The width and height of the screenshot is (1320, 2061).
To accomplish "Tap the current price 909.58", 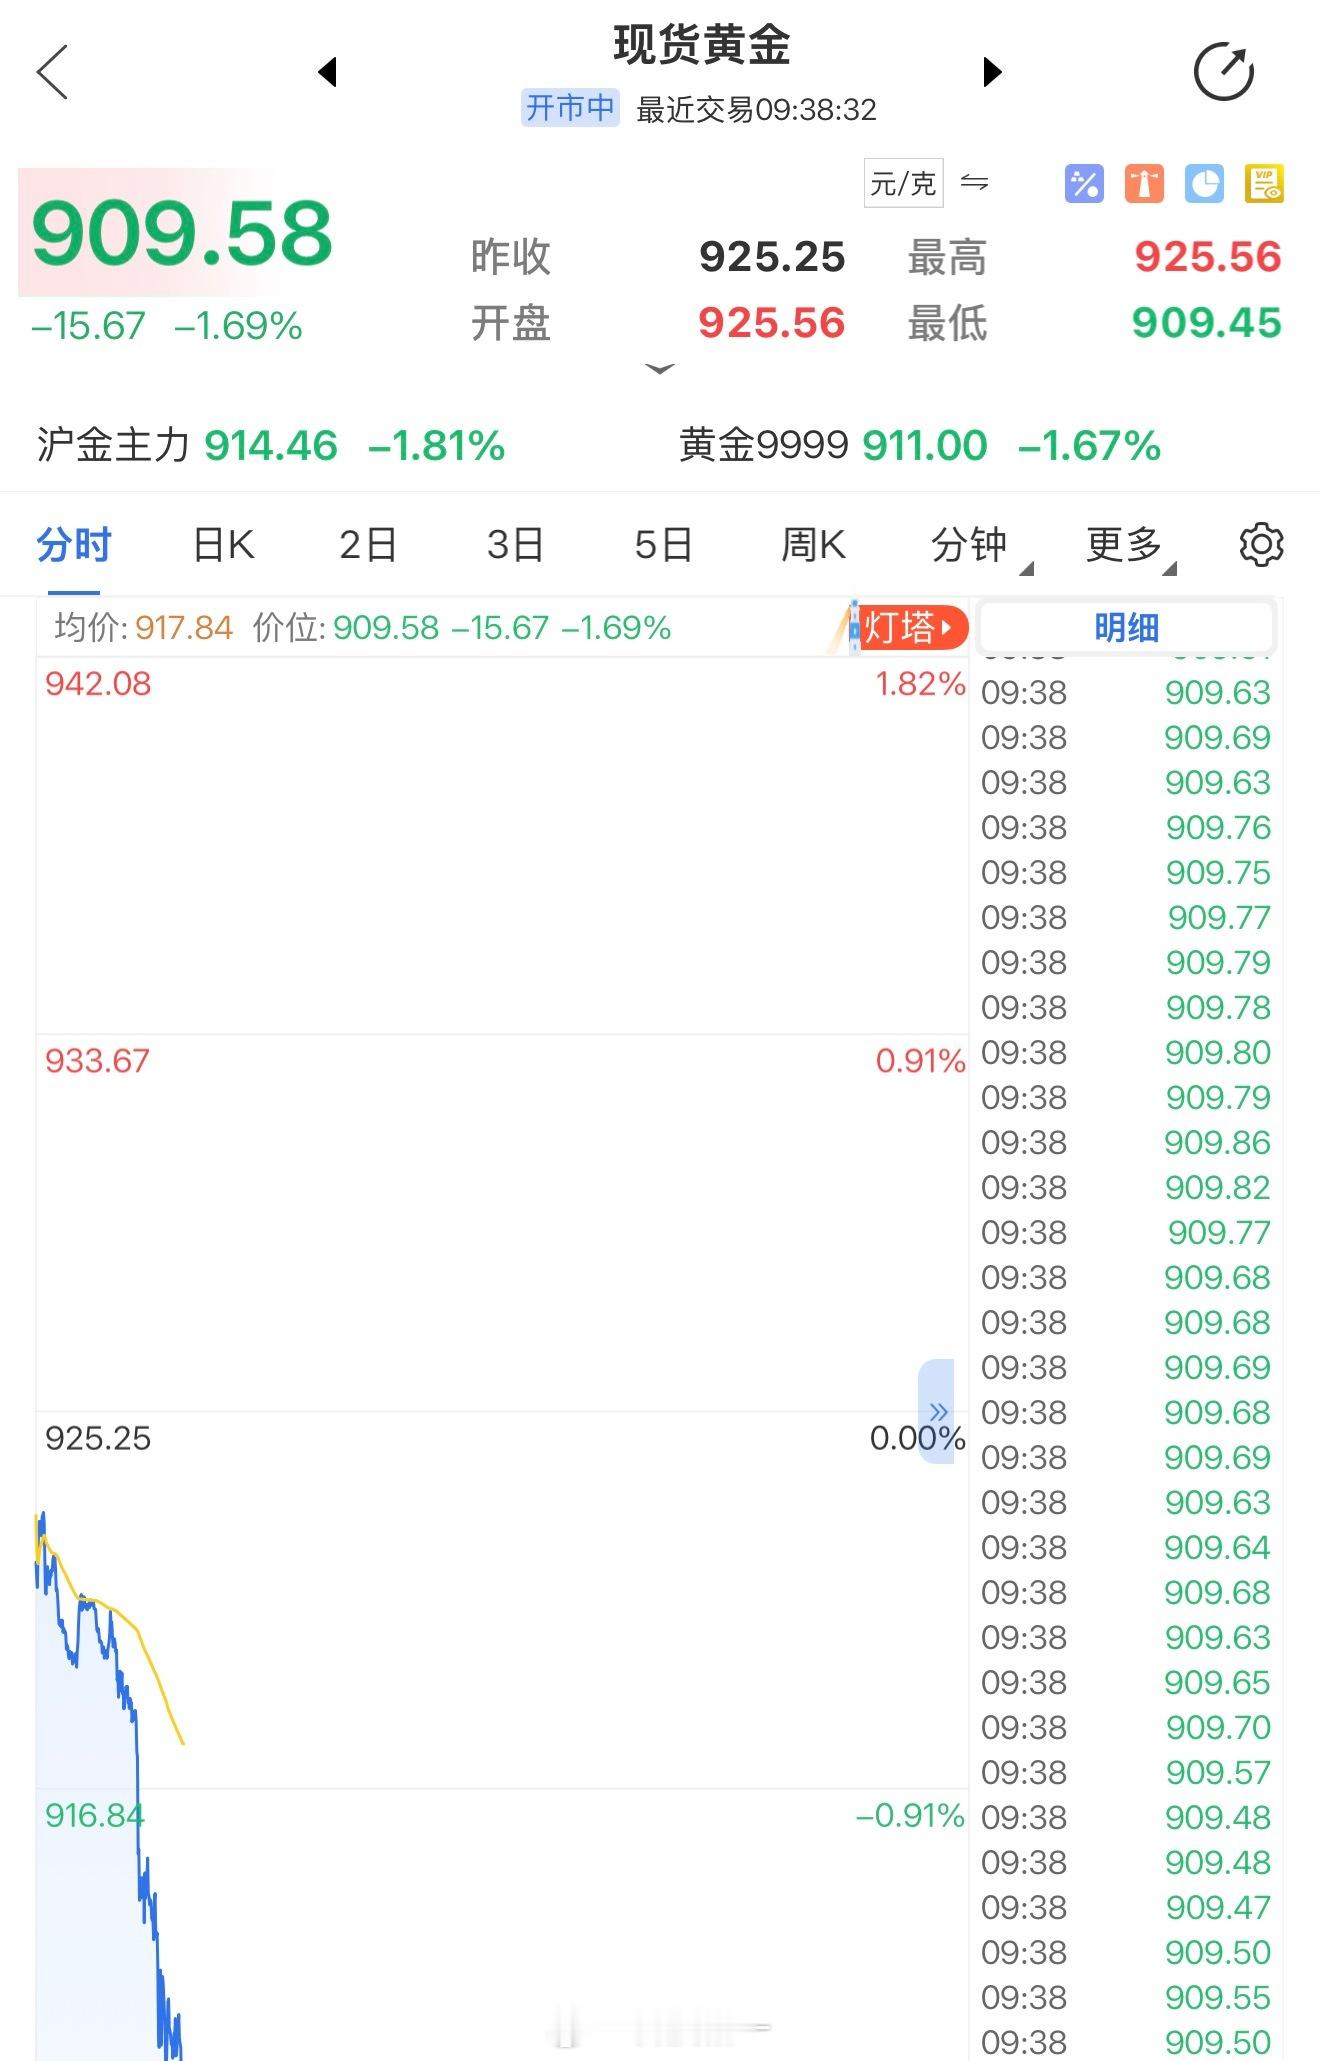I will click(181, 233).
